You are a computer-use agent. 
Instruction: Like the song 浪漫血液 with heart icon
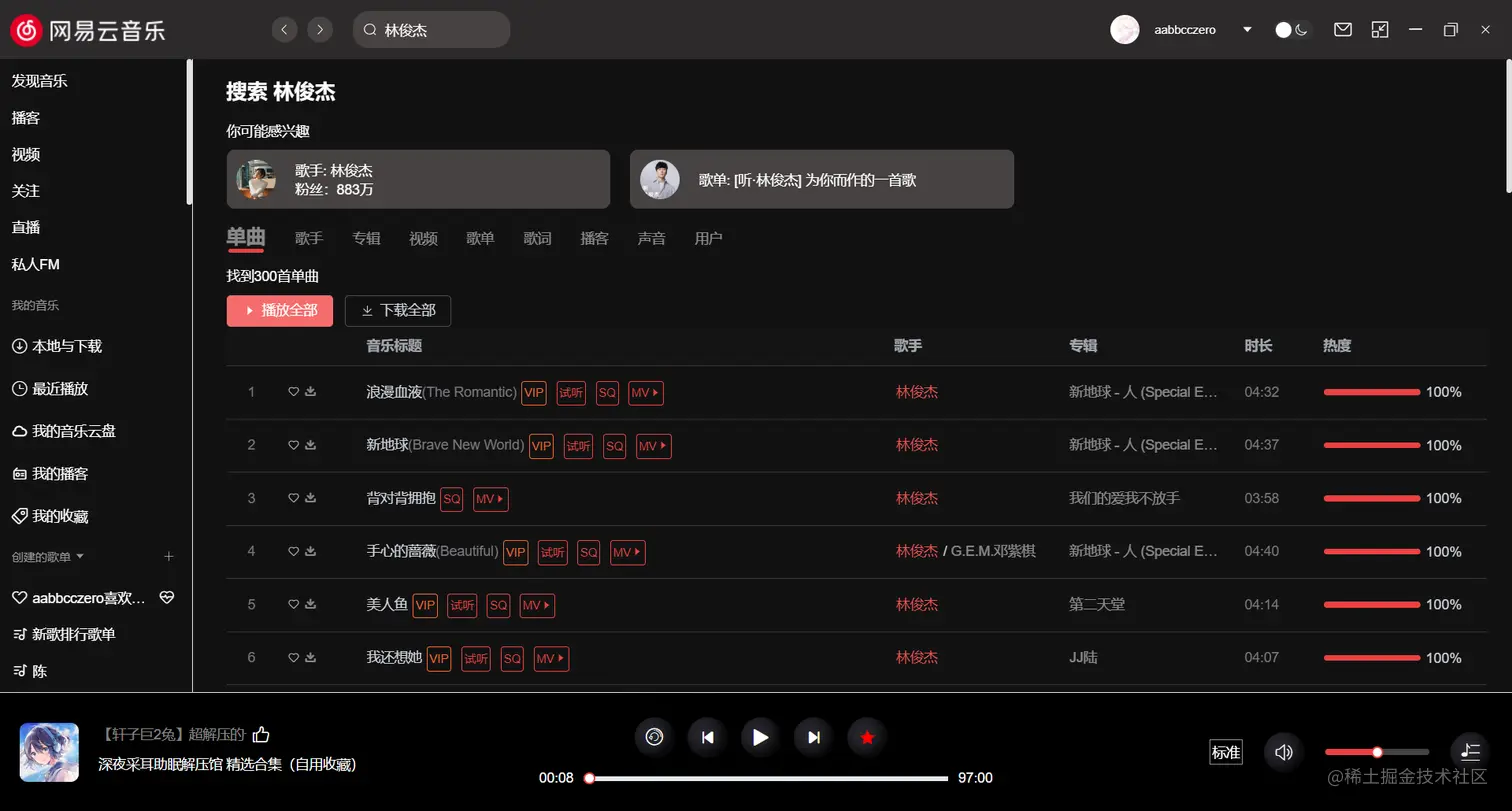(x=294, y=392)
